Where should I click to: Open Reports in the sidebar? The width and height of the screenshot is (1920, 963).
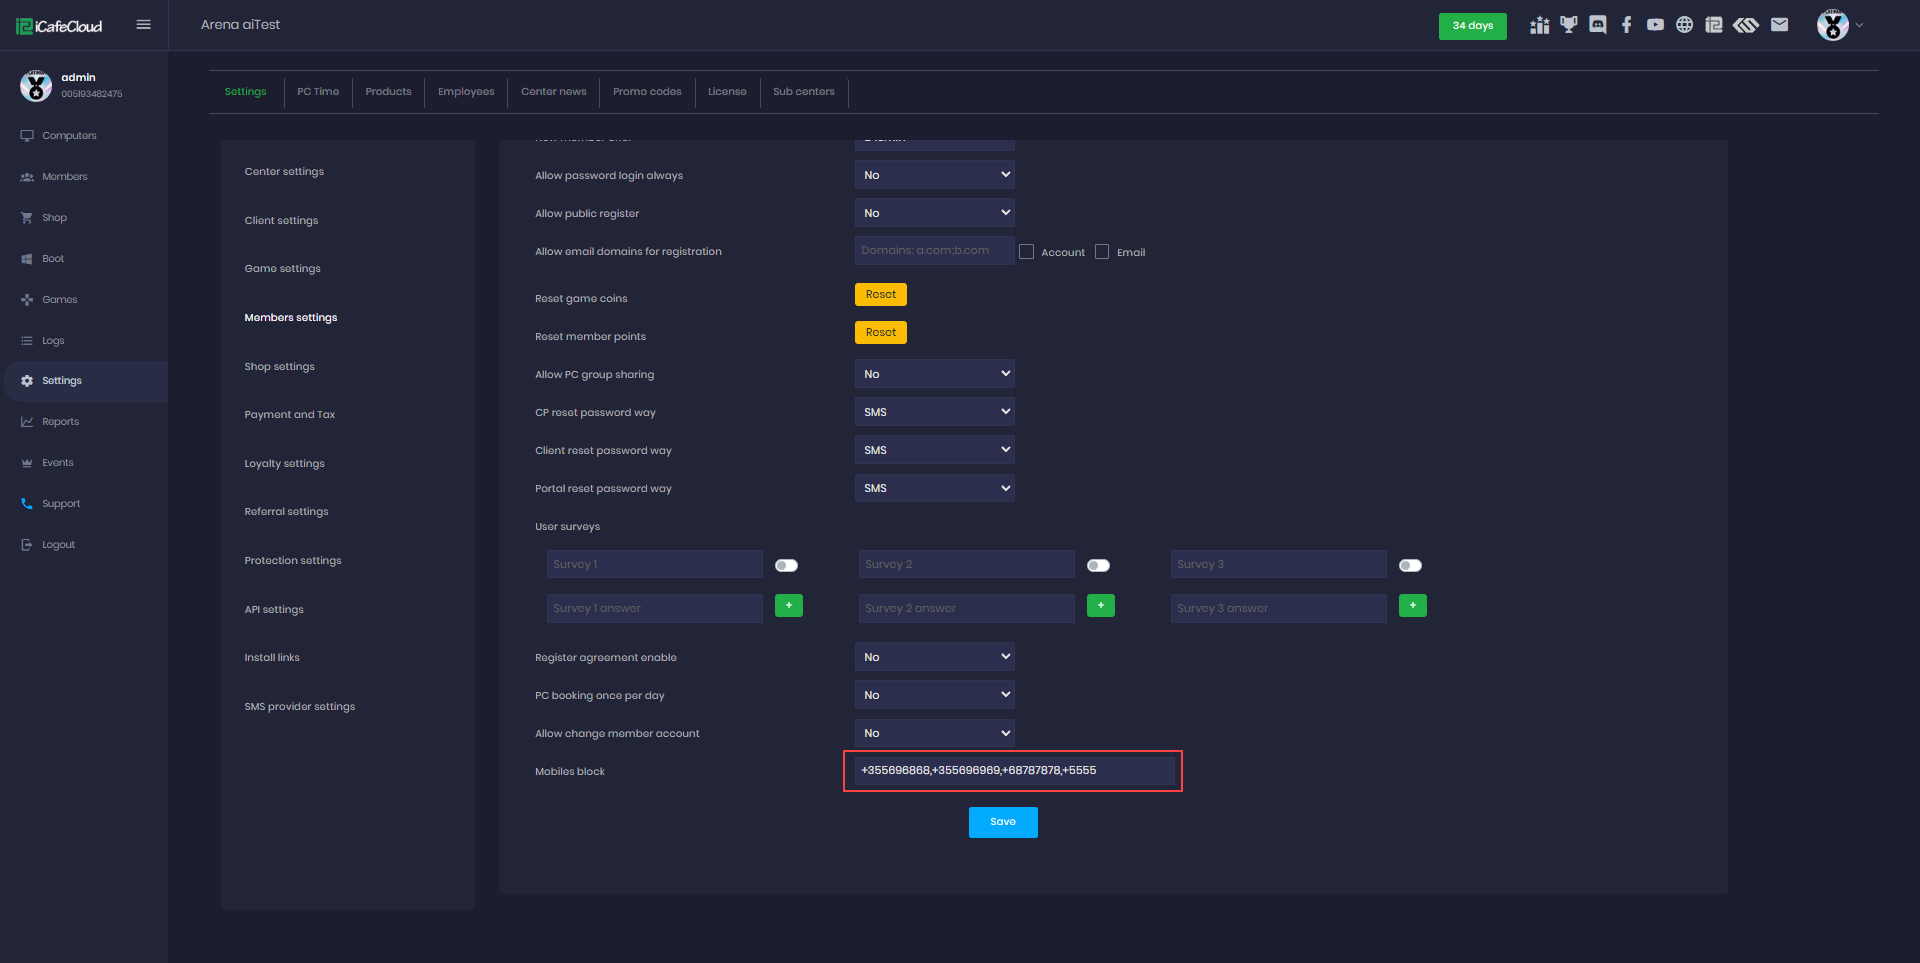click(60, 422)
